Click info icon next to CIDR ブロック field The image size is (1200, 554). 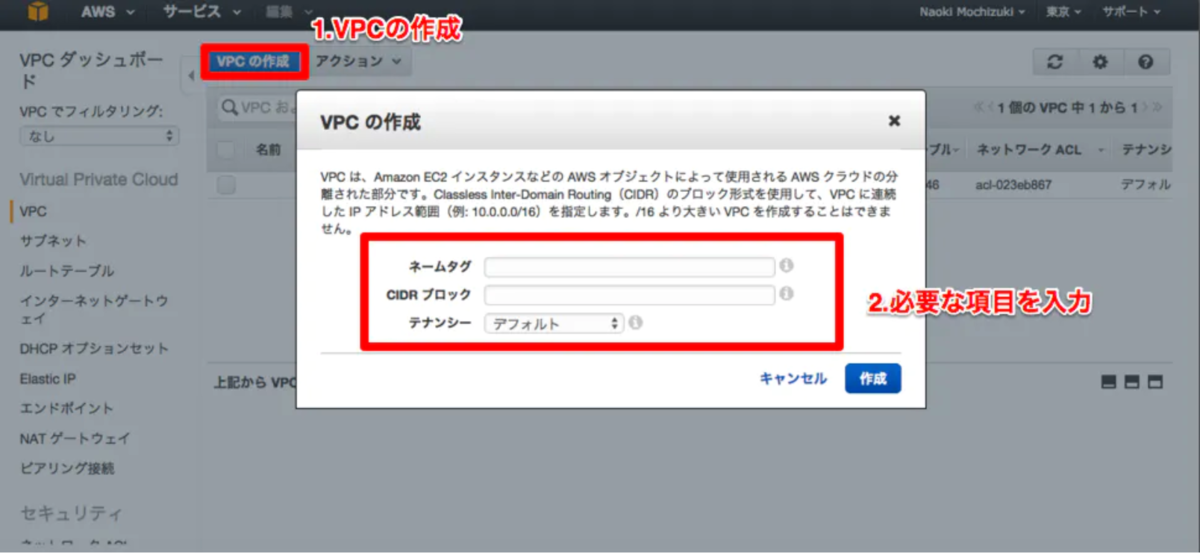pos(786,294)
